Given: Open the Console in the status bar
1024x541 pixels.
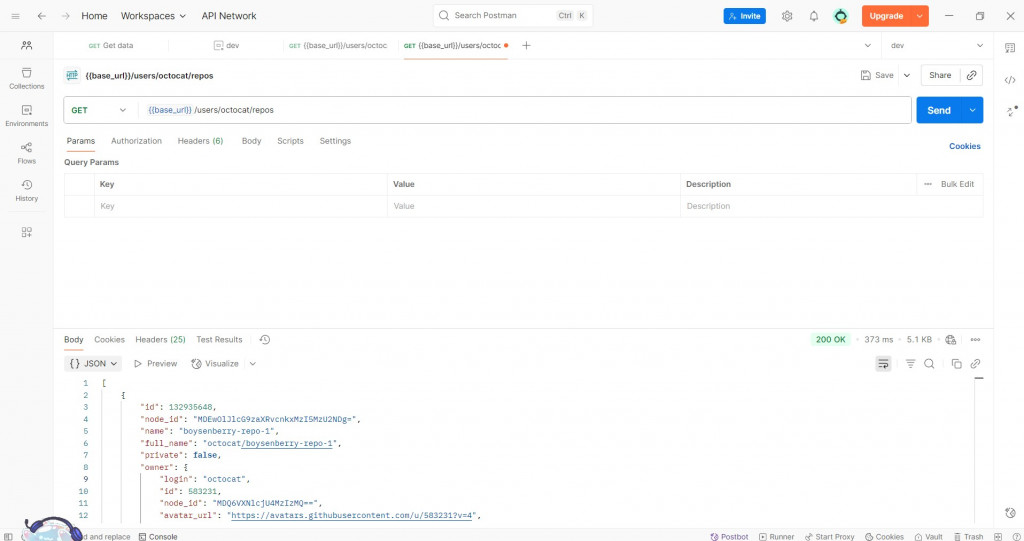Looking at the screenshot, I should point(158,536).
